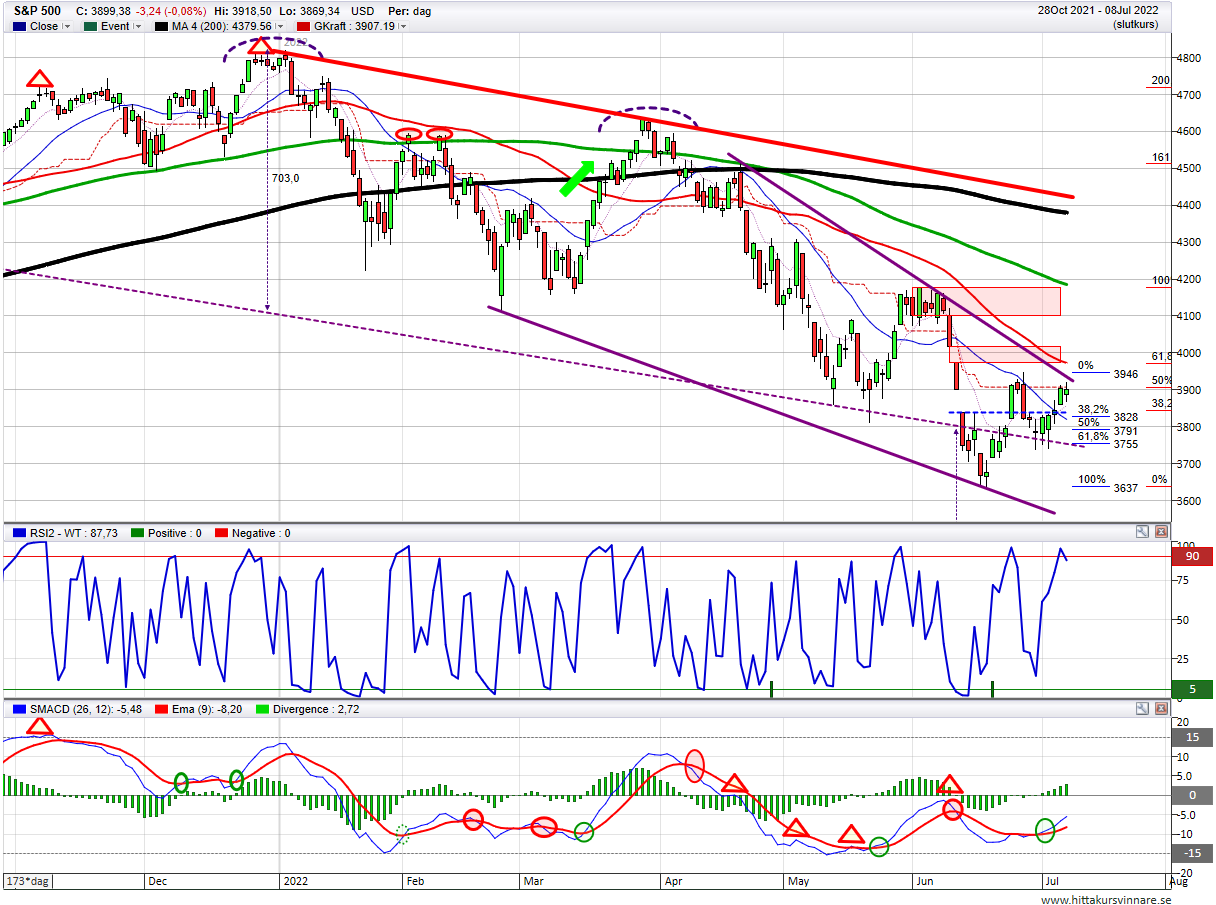Open www.hittakursvinnare.se link
This screenshot has width=1216, height=905.
click(1105, 899)
